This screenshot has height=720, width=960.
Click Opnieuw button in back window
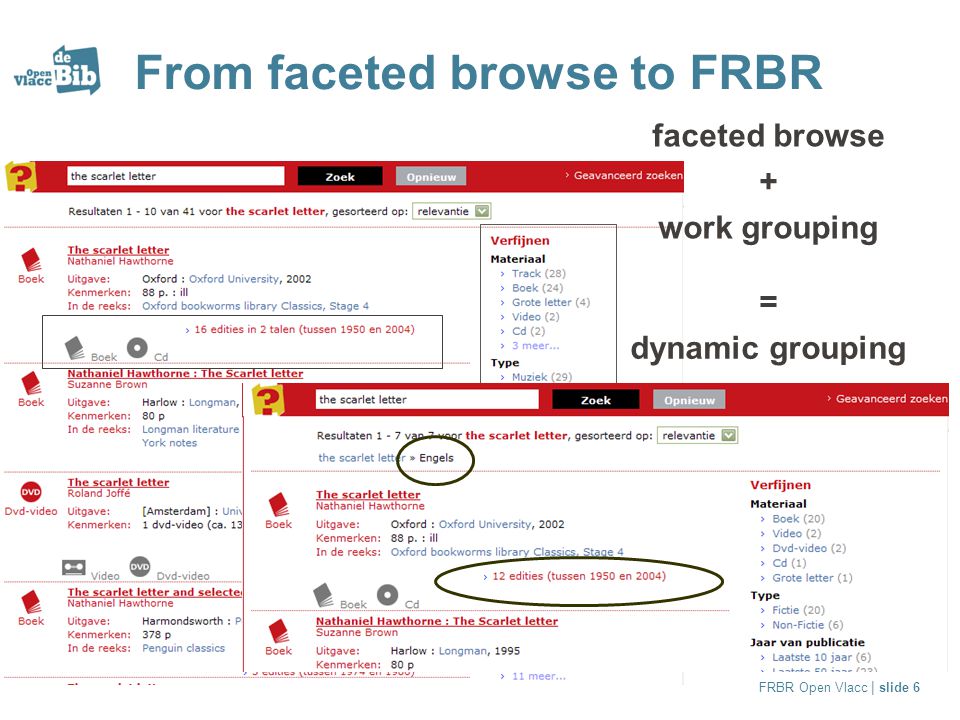431,176
